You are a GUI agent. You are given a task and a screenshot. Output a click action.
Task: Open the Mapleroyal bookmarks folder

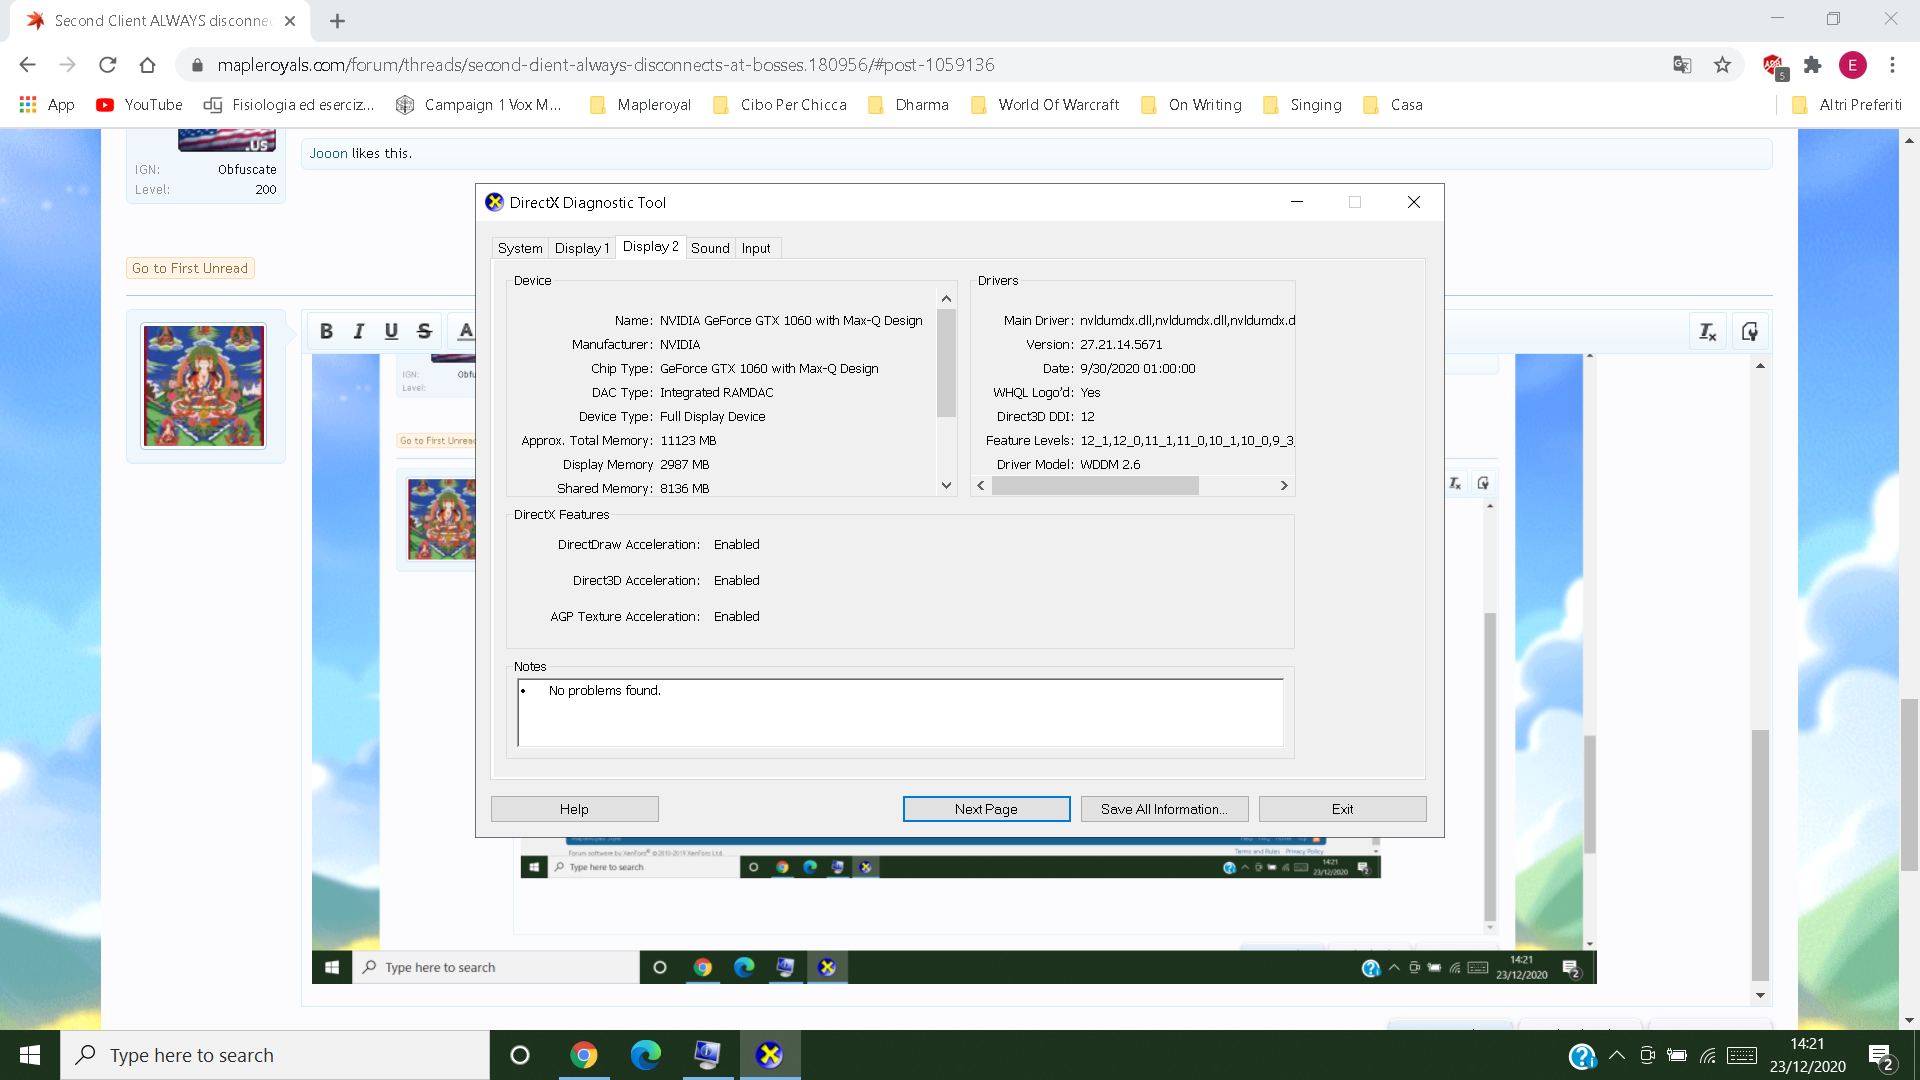coord(640,105)
